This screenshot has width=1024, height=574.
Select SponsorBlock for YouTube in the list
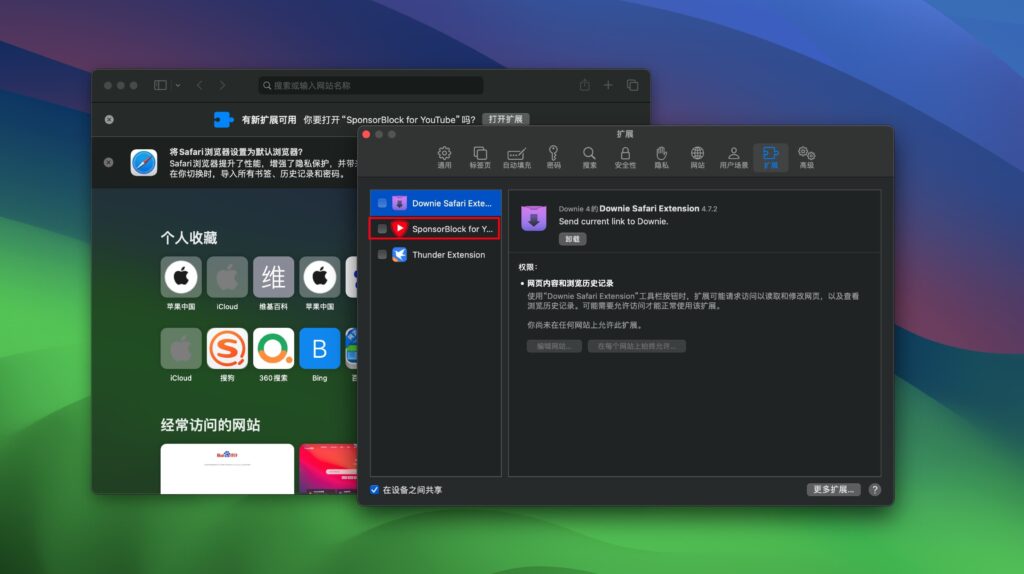coord(436,229)
